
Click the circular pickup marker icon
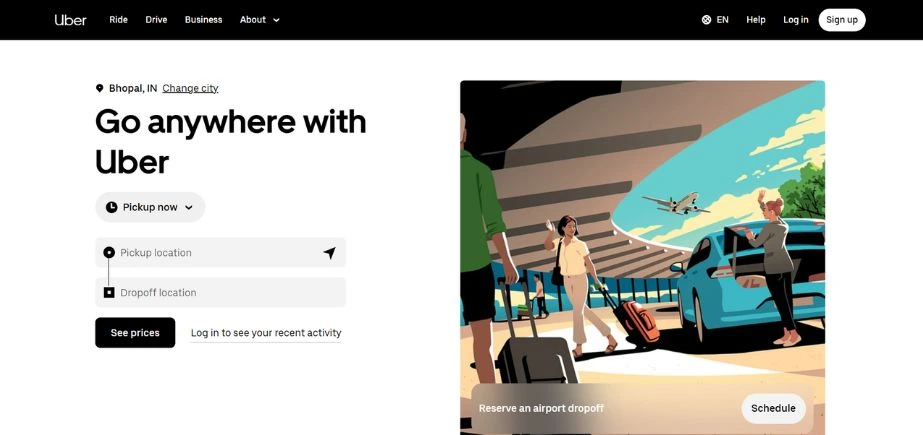109,253
